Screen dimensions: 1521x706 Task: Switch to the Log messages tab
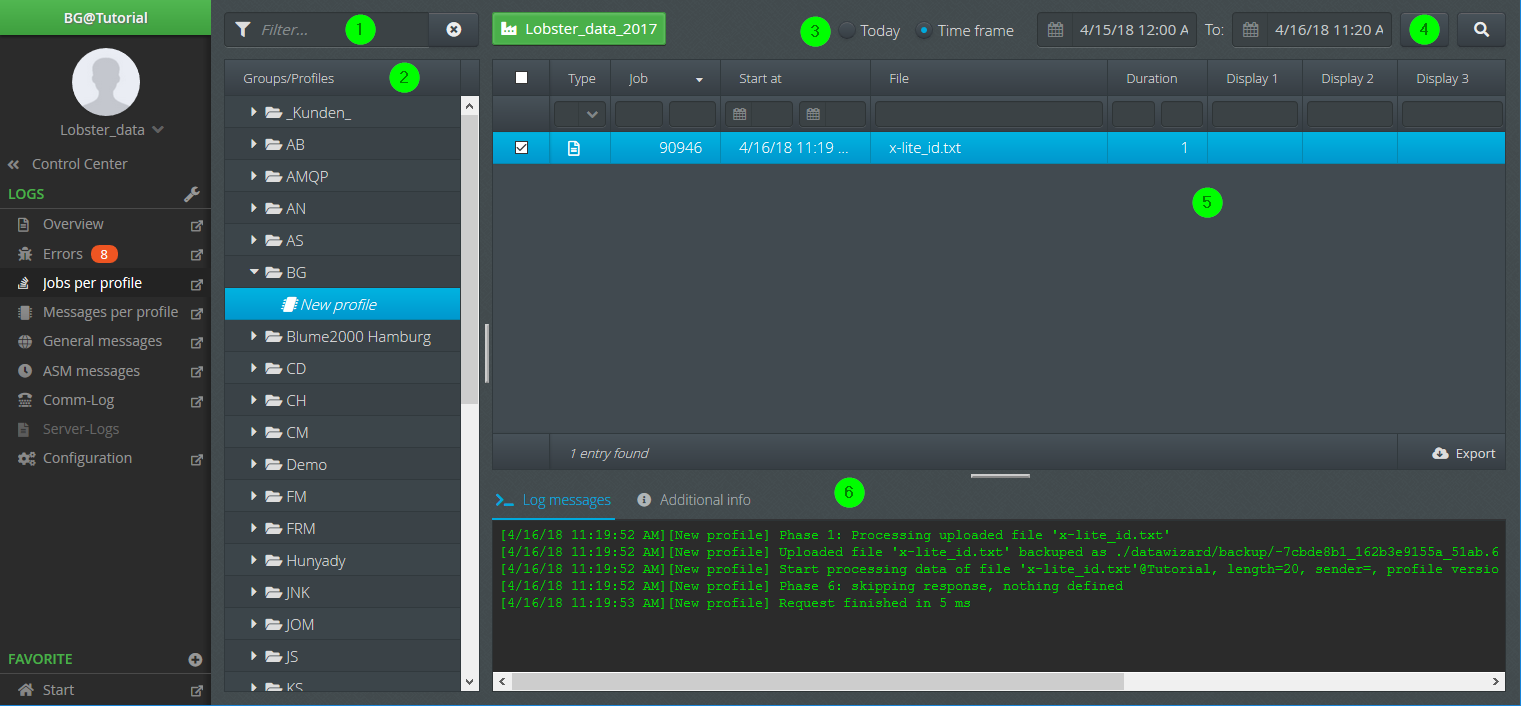pyautogui.click(x=554, y=500)
